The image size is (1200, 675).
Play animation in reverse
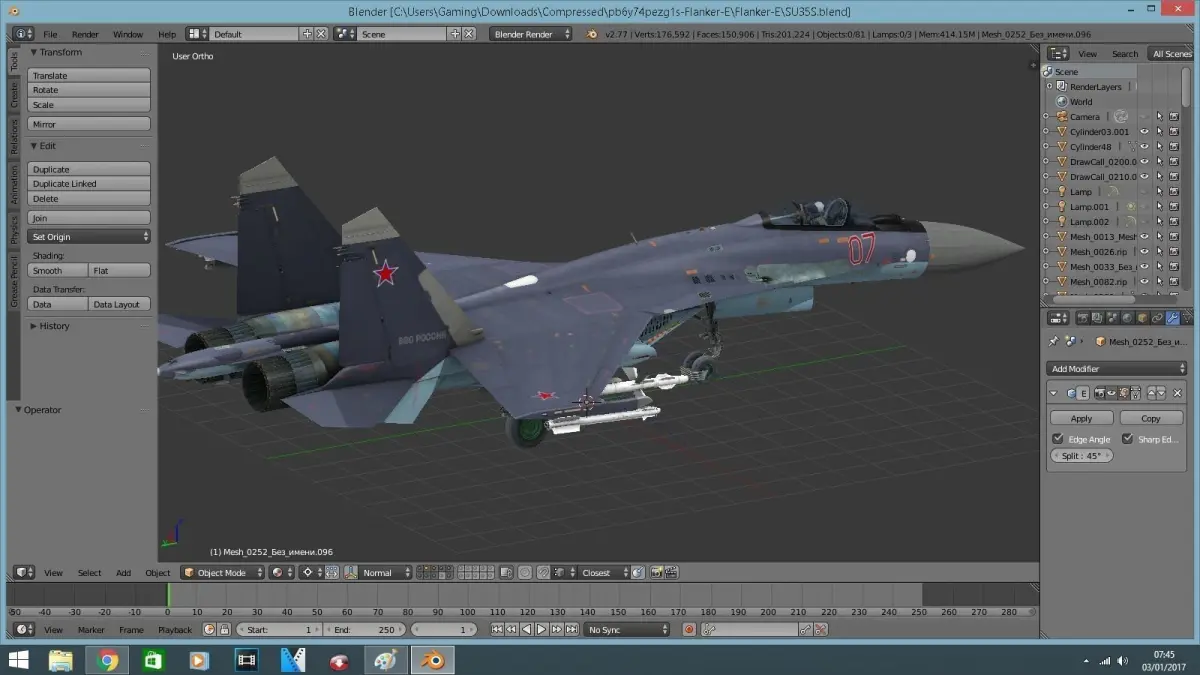point(526,630)
